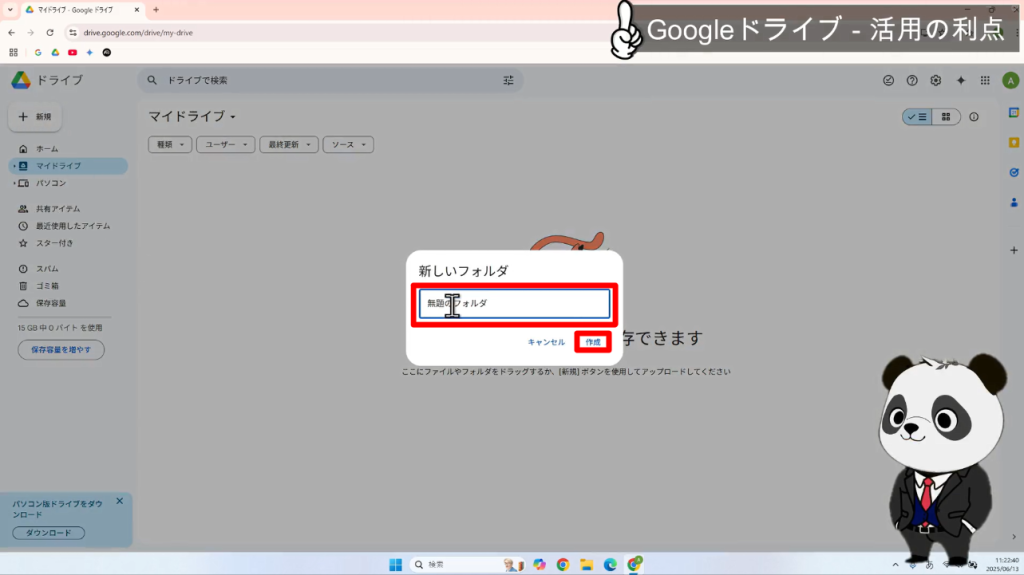Open ゴミ箱 in sidebar
Viewport: 1024px width, 575px height.
pos(68,286)
